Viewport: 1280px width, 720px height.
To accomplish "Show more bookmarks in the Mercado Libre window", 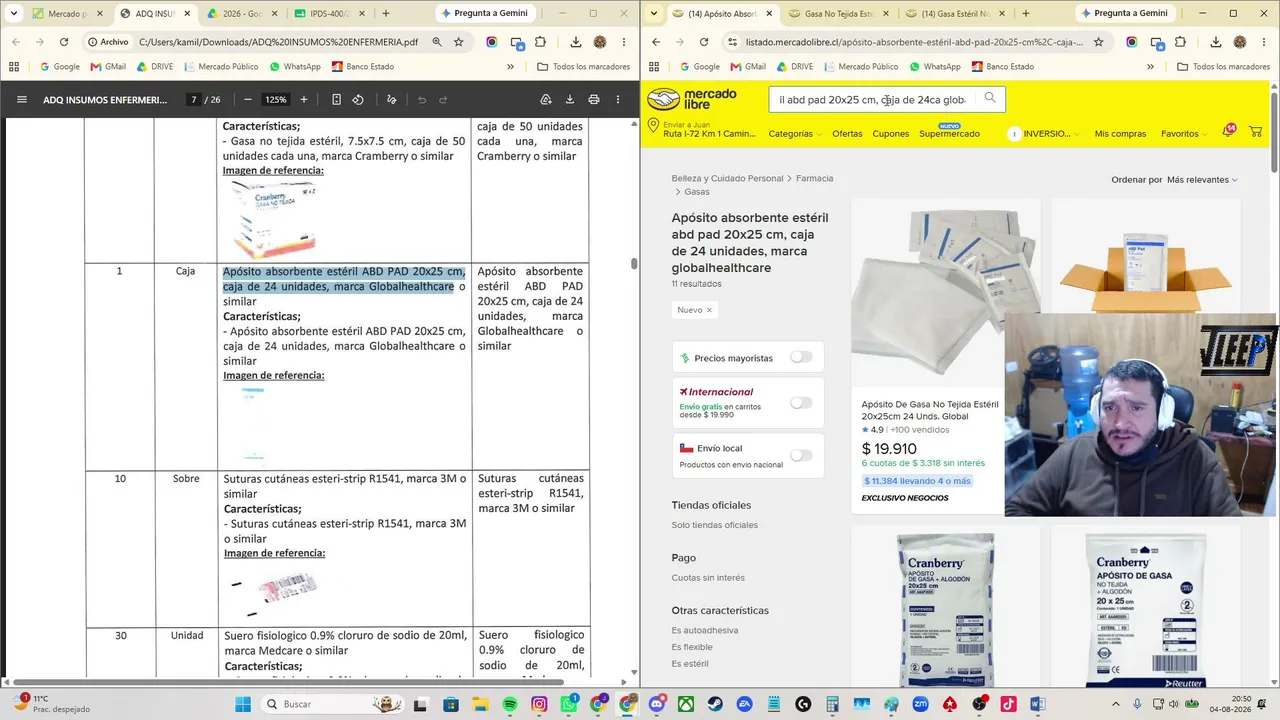I will [x=1150, y=66].
